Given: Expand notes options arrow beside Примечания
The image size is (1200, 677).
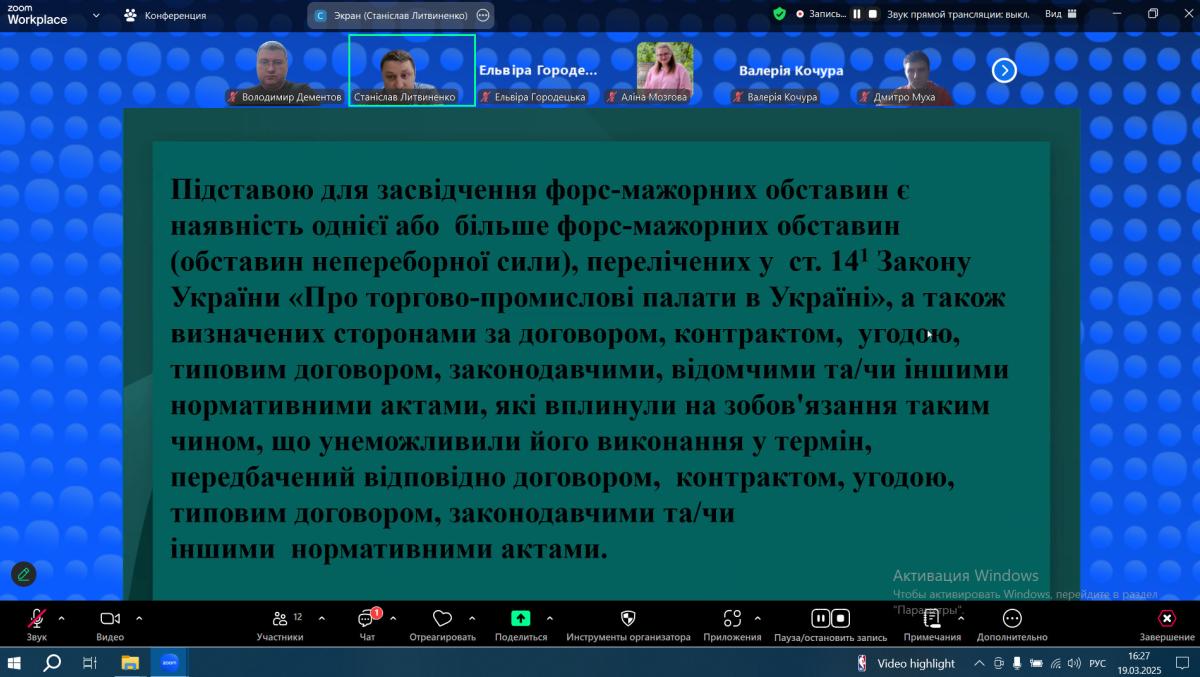Looking at the screenshot, I should click(x=961, y=618).
